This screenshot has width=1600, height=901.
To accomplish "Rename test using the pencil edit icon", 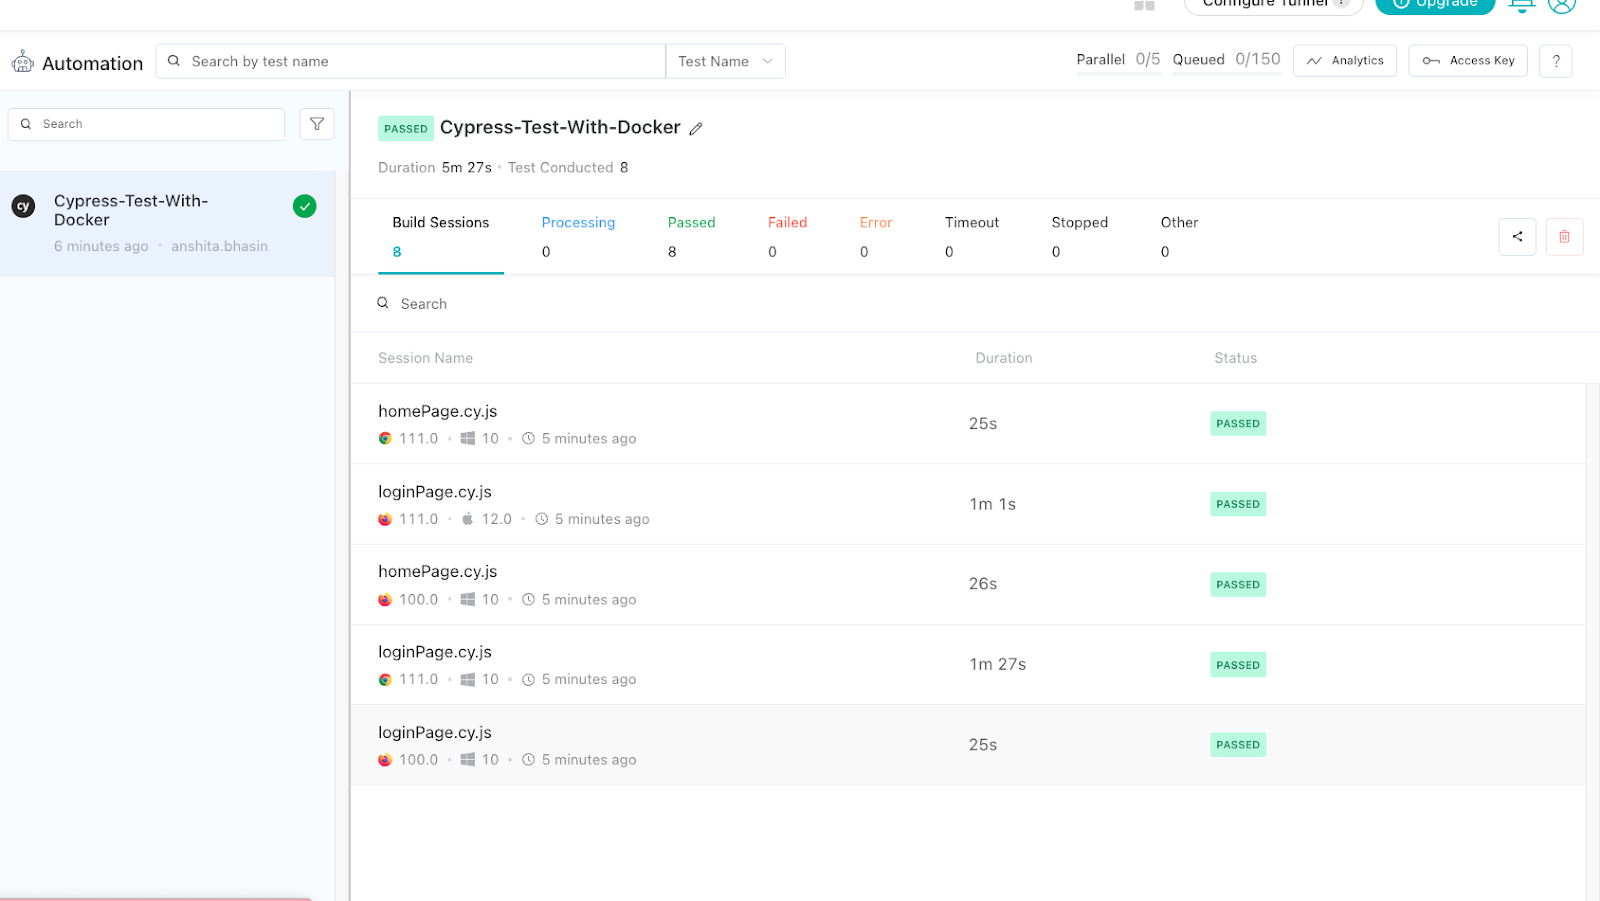I will [696, 128].
